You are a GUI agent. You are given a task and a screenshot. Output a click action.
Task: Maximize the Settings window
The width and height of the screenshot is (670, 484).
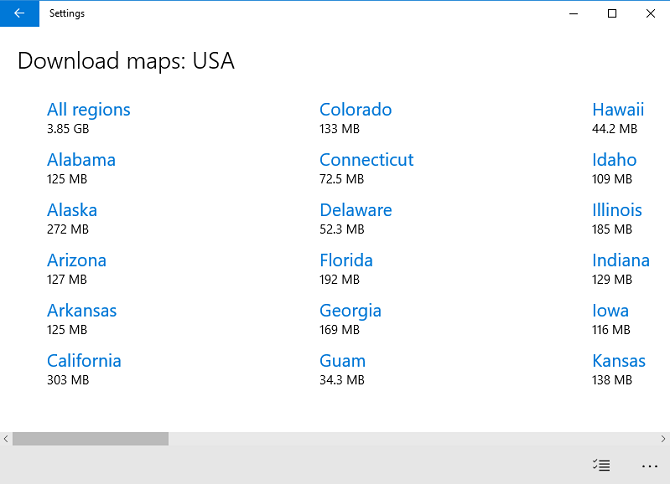pos(612,14)
